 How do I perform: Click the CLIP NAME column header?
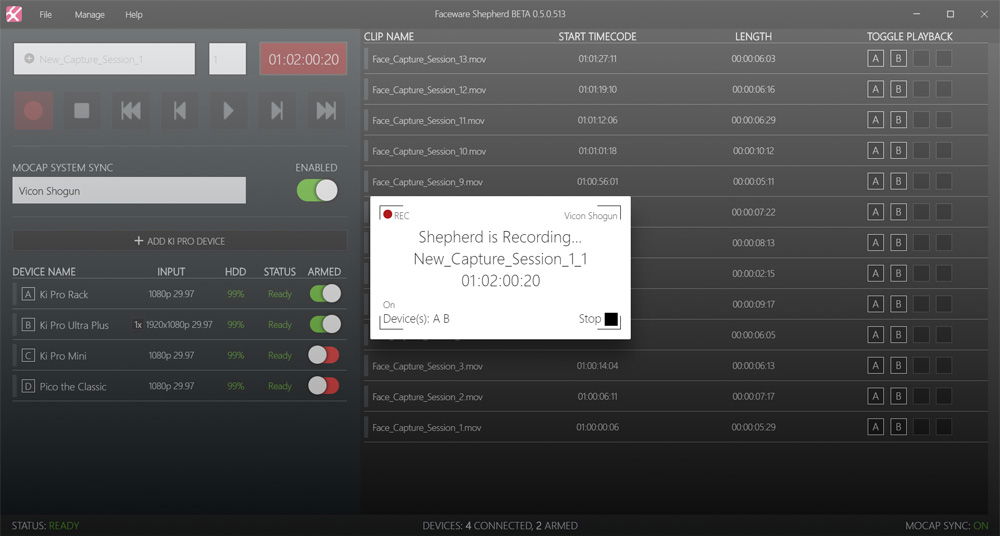389,36
